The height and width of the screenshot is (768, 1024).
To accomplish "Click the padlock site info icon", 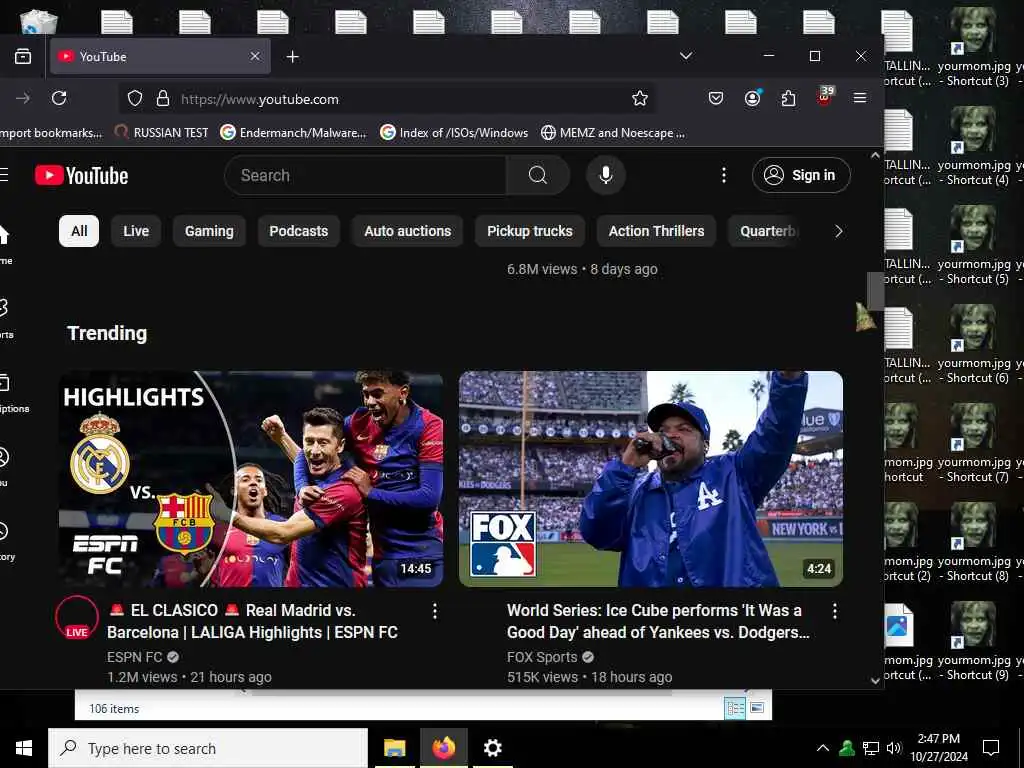I will pyautogui.click(x=163, y=99).
